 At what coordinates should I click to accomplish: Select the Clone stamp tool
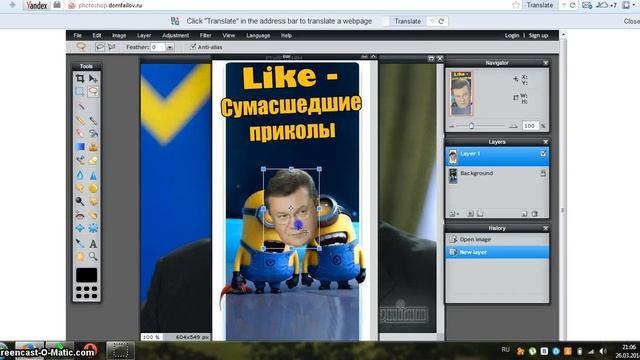pyautogui.click(x=93, y=147)
